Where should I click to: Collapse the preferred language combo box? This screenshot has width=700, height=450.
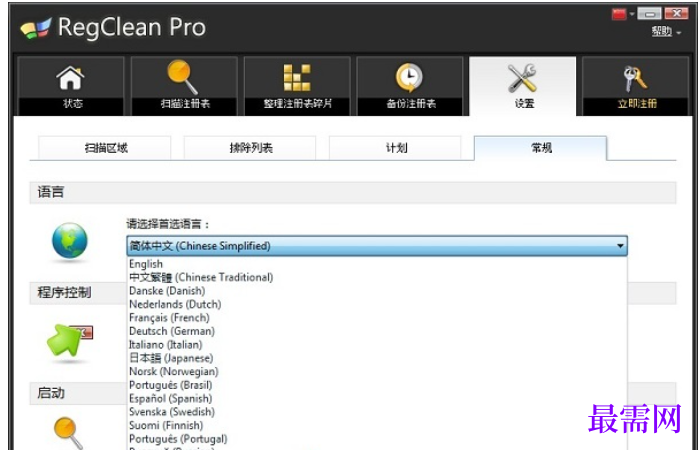[x=377, y=246]
